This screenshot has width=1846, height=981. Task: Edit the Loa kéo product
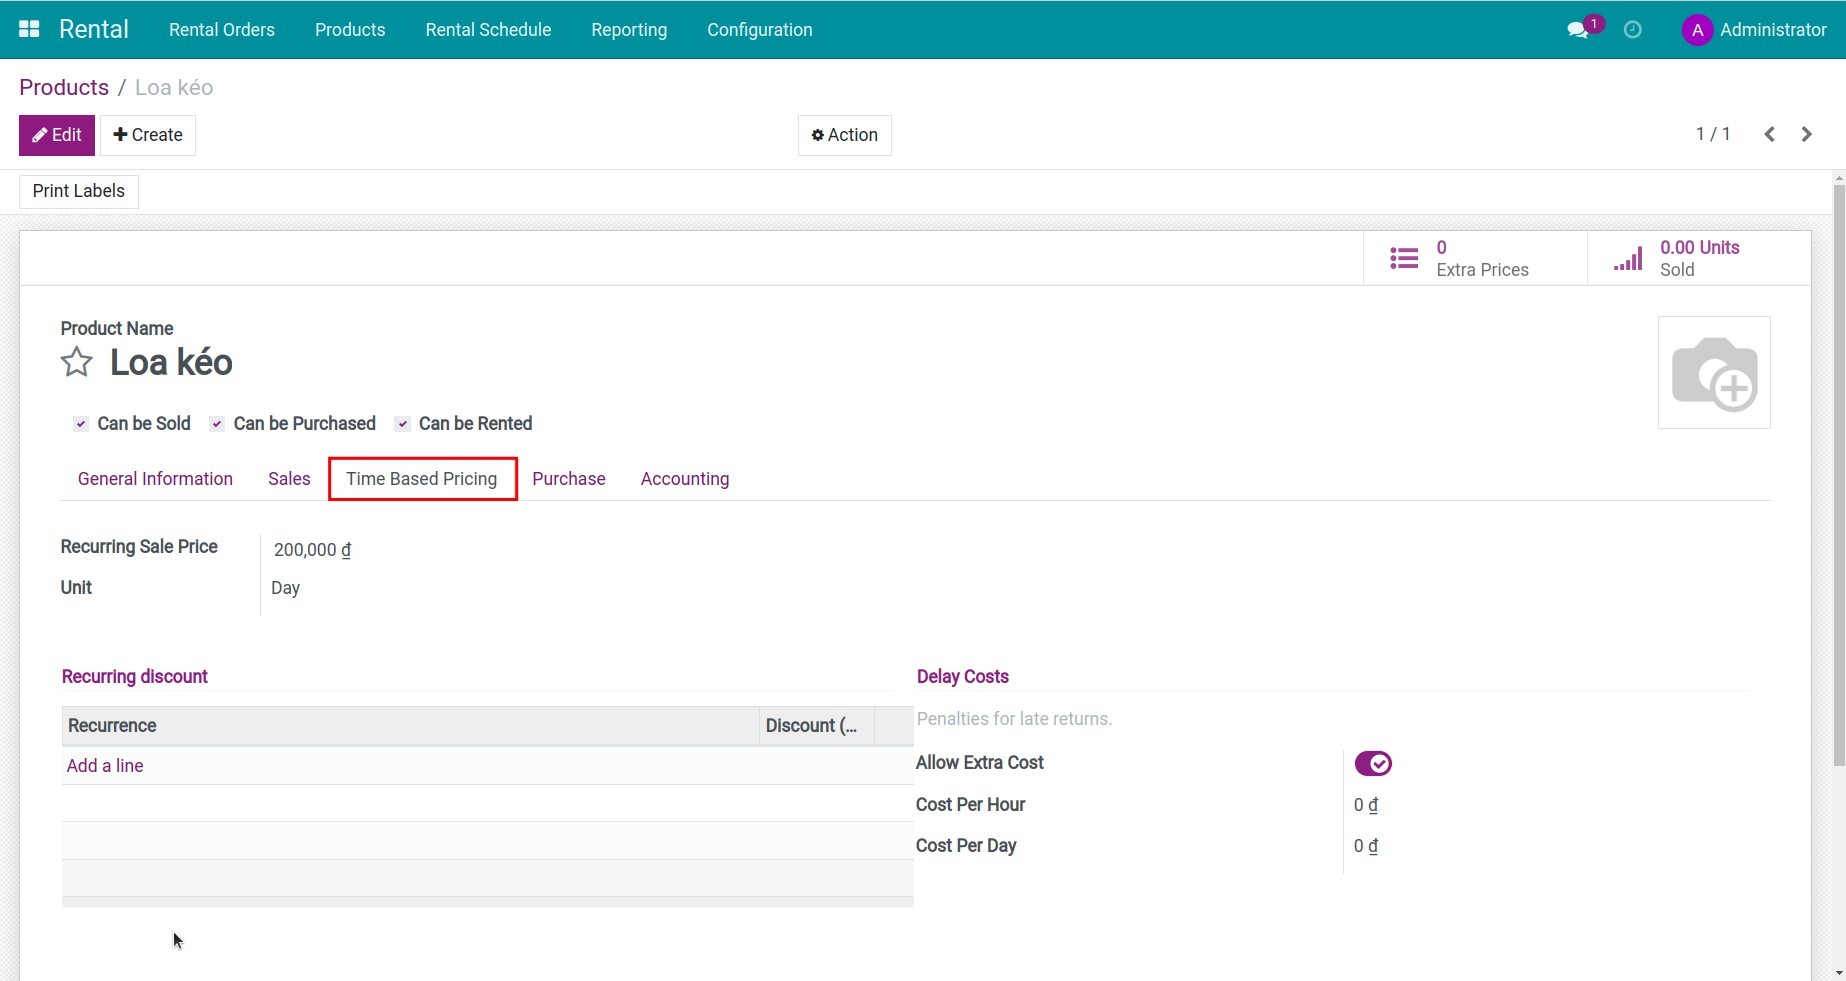coord(56,135)
